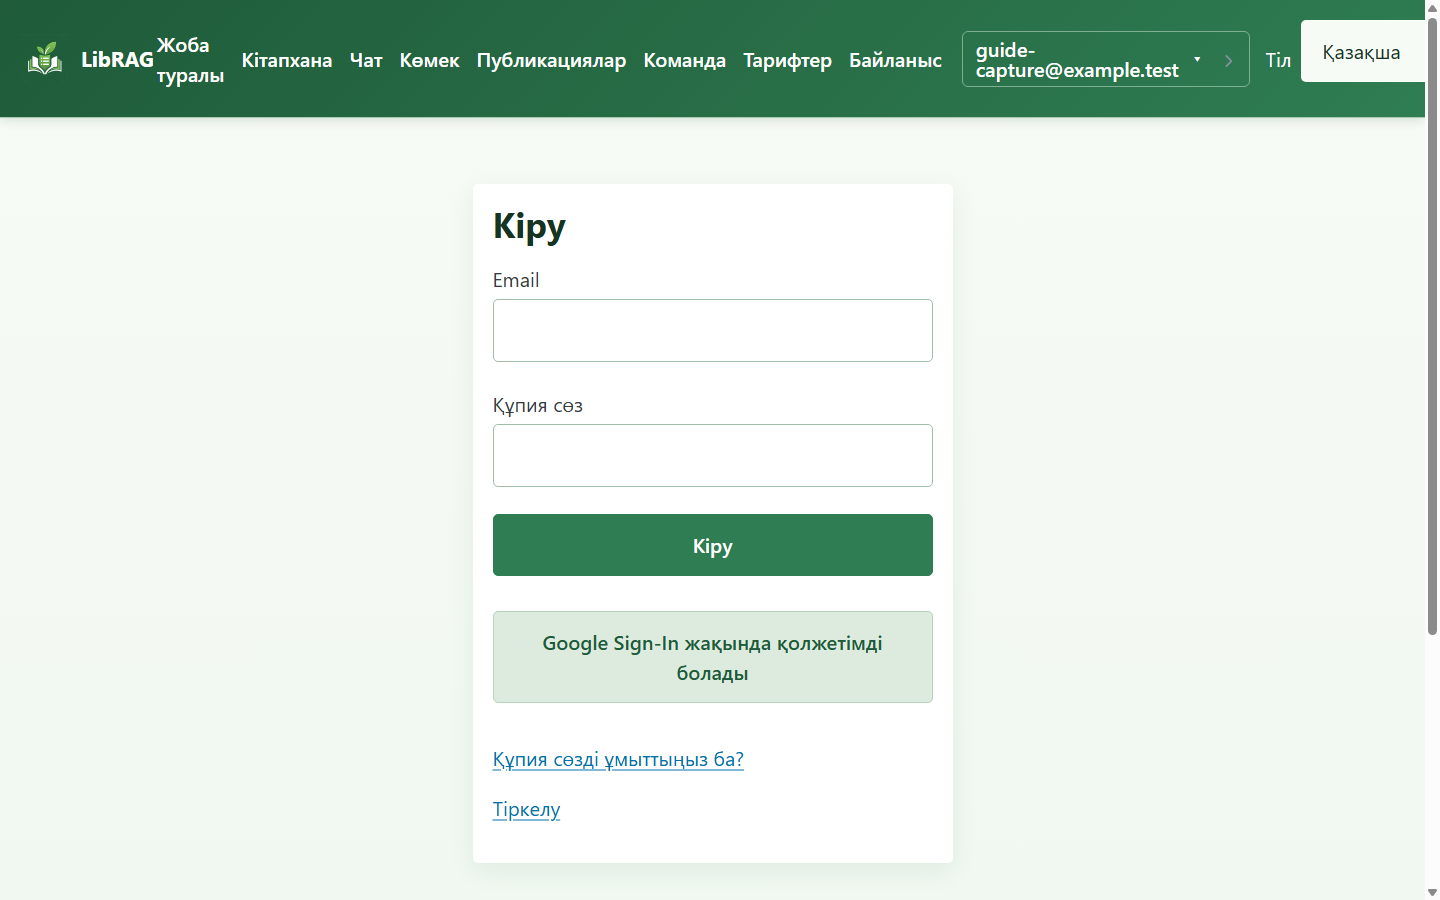
Task: Open Публикациялар from the navbar
Action: point(551,60)
